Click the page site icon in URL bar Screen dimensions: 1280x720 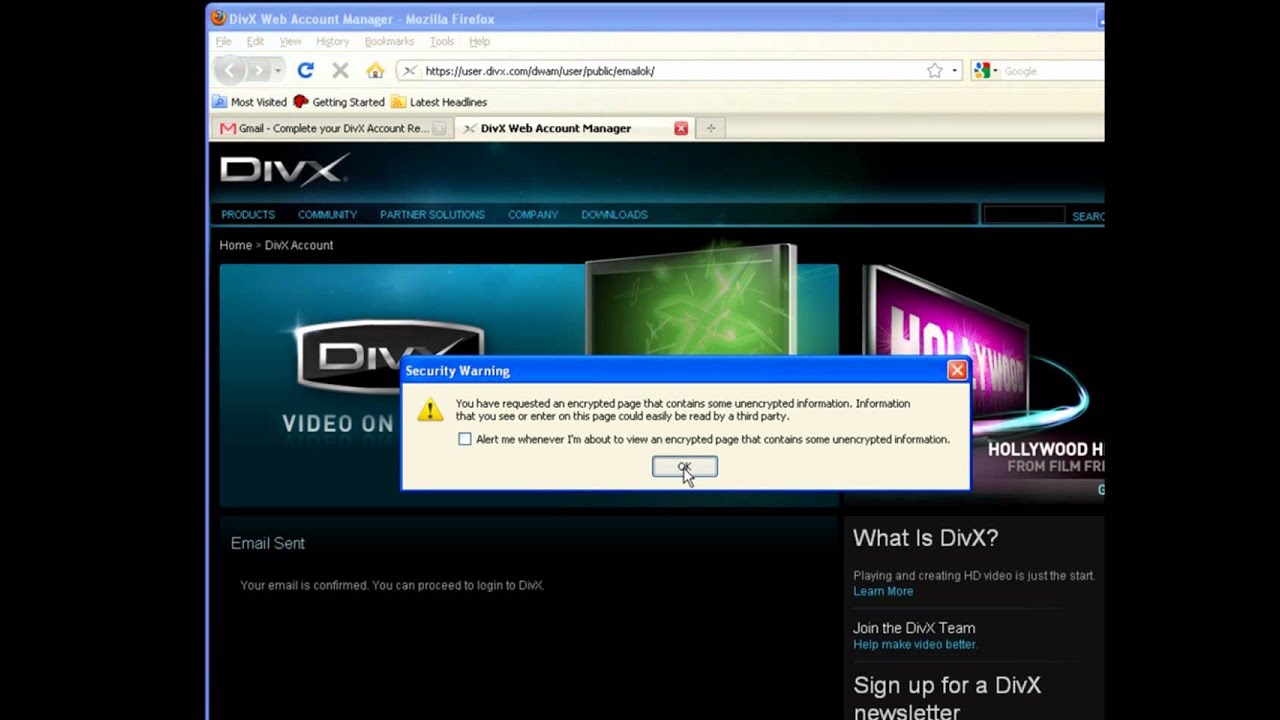[409, 71]
